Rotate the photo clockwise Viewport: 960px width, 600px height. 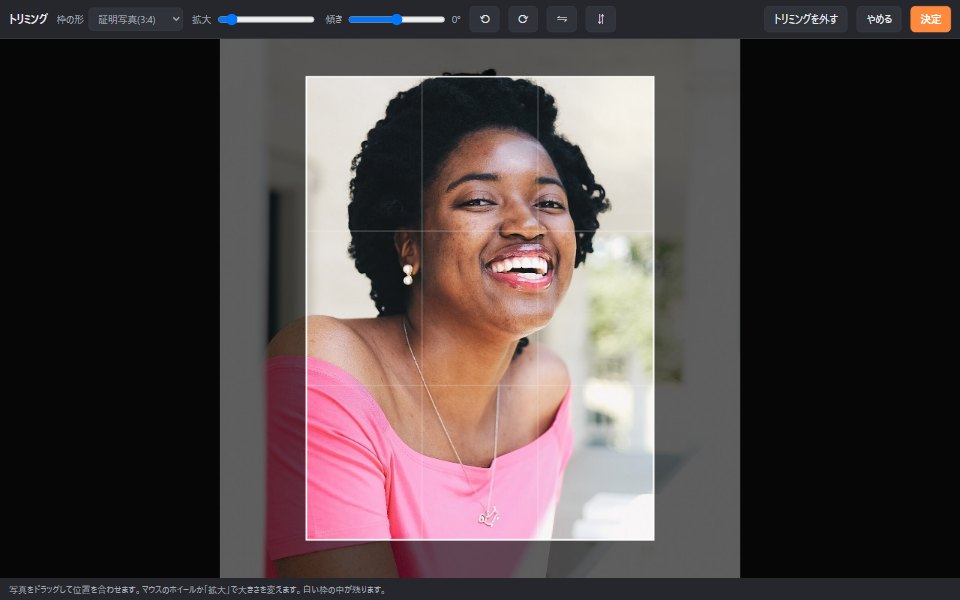[523, 19]
